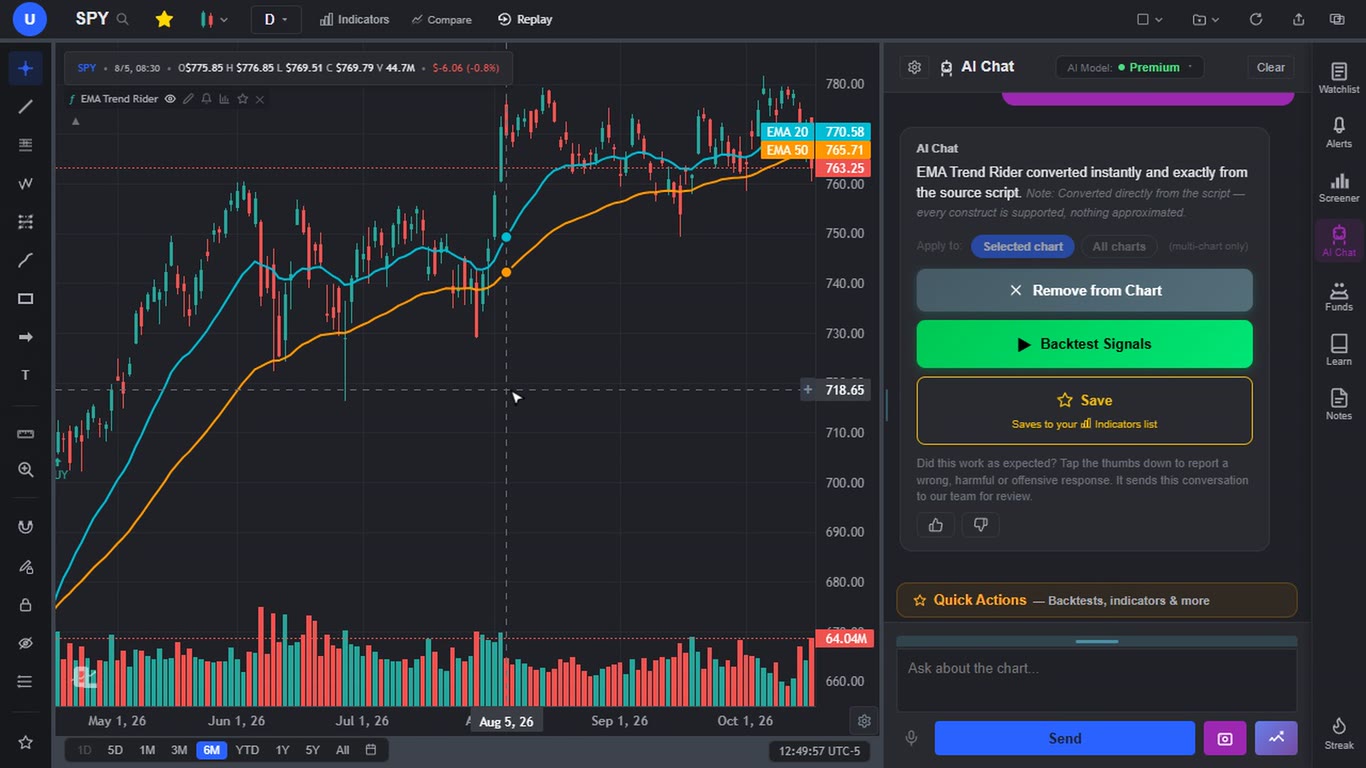Open AI Chat settings gear

914,67
